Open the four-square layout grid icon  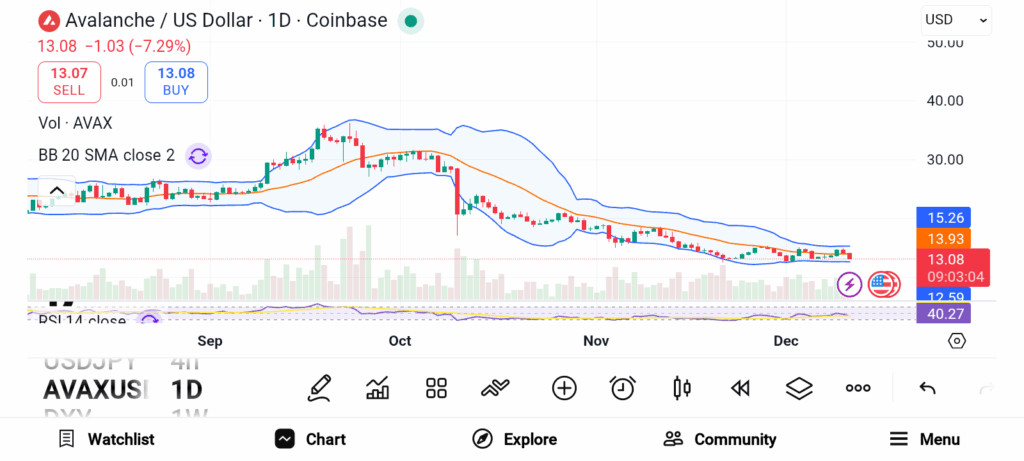(436, 388)
